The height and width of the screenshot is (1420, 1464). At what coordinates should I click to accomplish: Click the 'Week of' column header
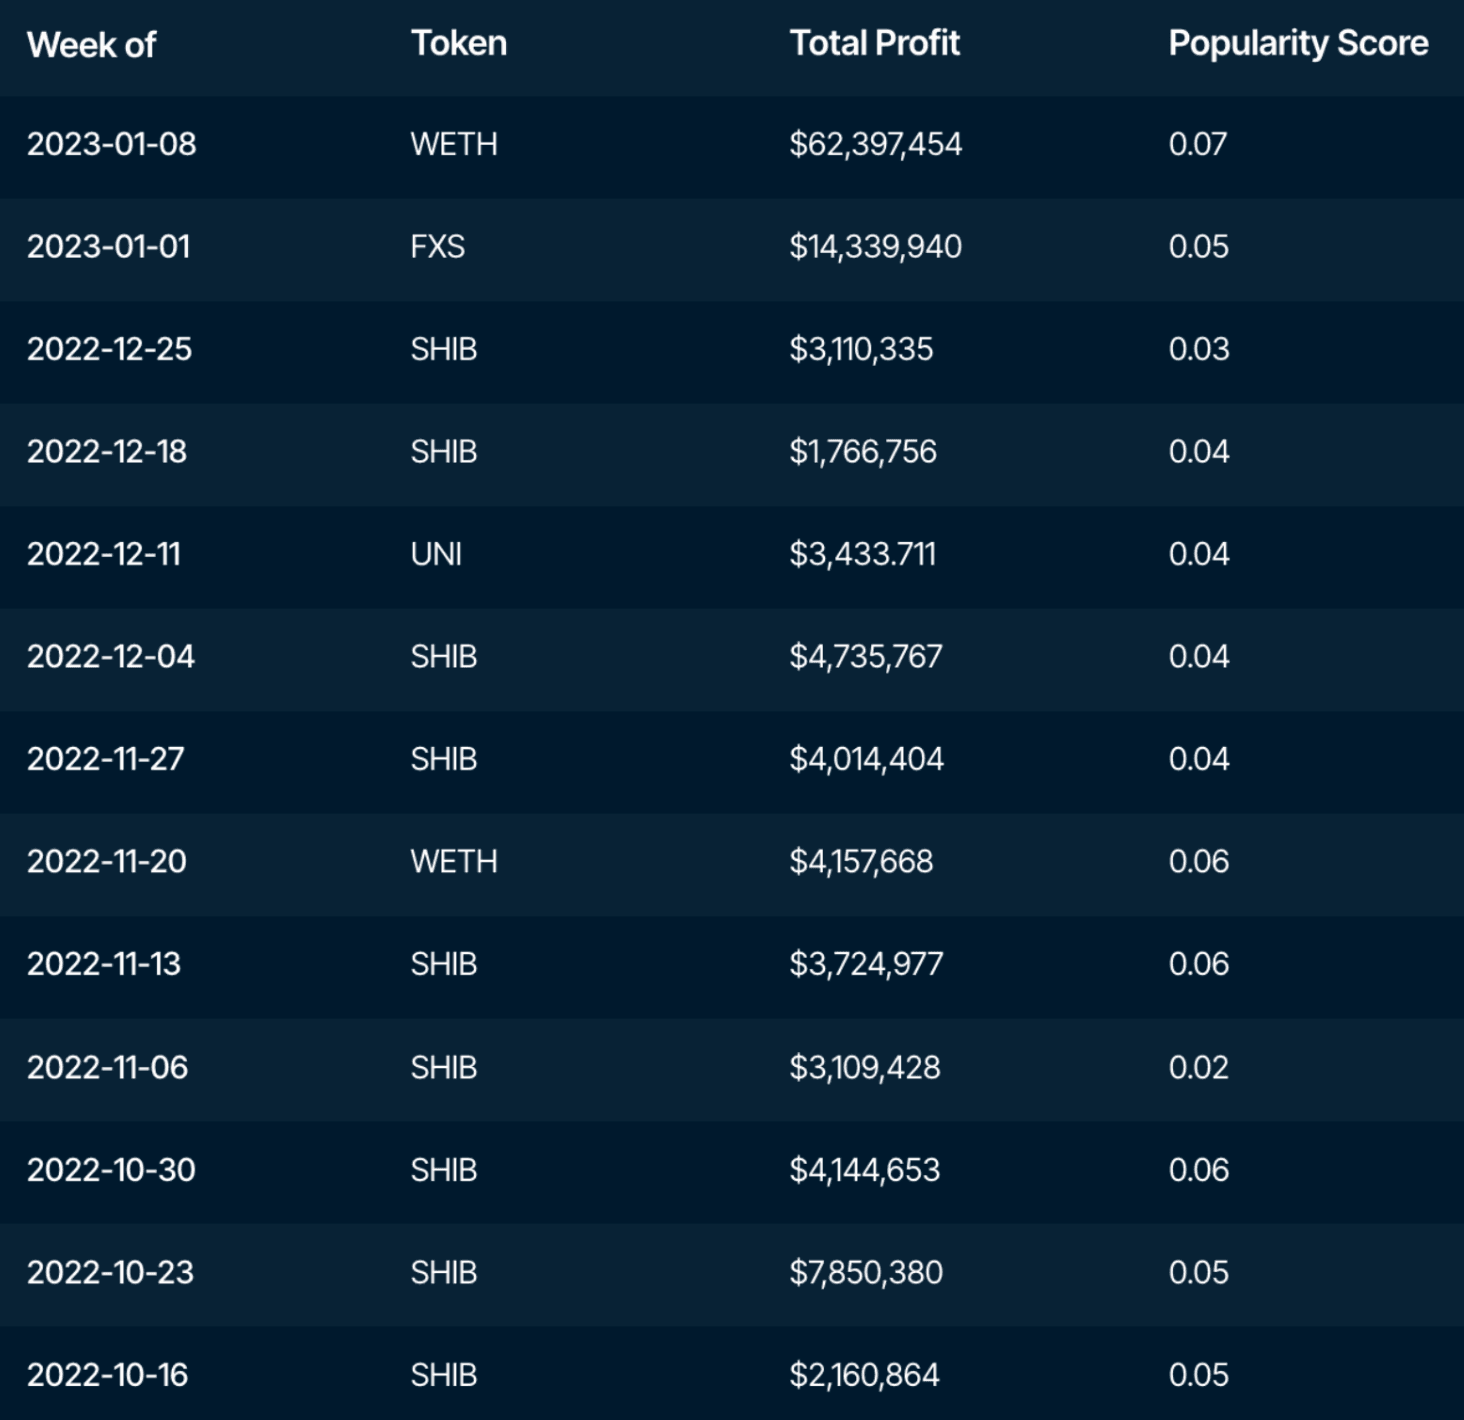coord(91,44)
